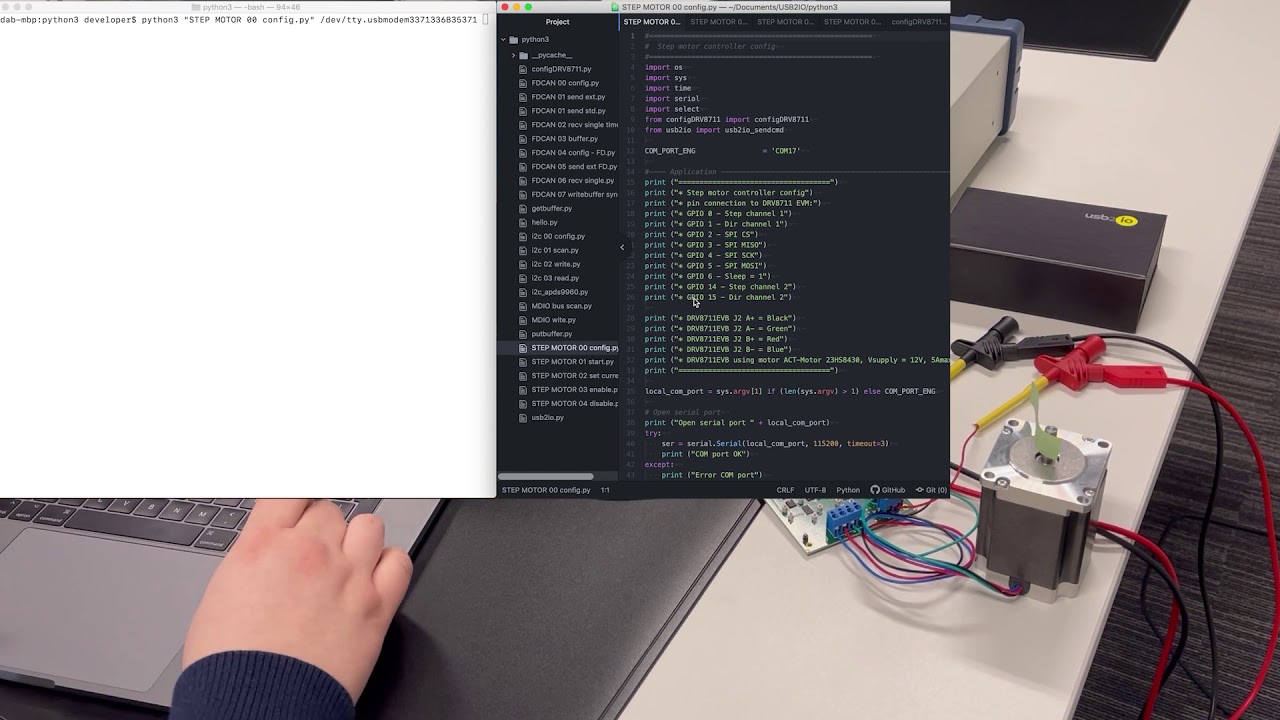Image resolution: width=1280 pixels, height=720 pixels.
Task: Open MDIO bus scan.py
Action: 561,306
